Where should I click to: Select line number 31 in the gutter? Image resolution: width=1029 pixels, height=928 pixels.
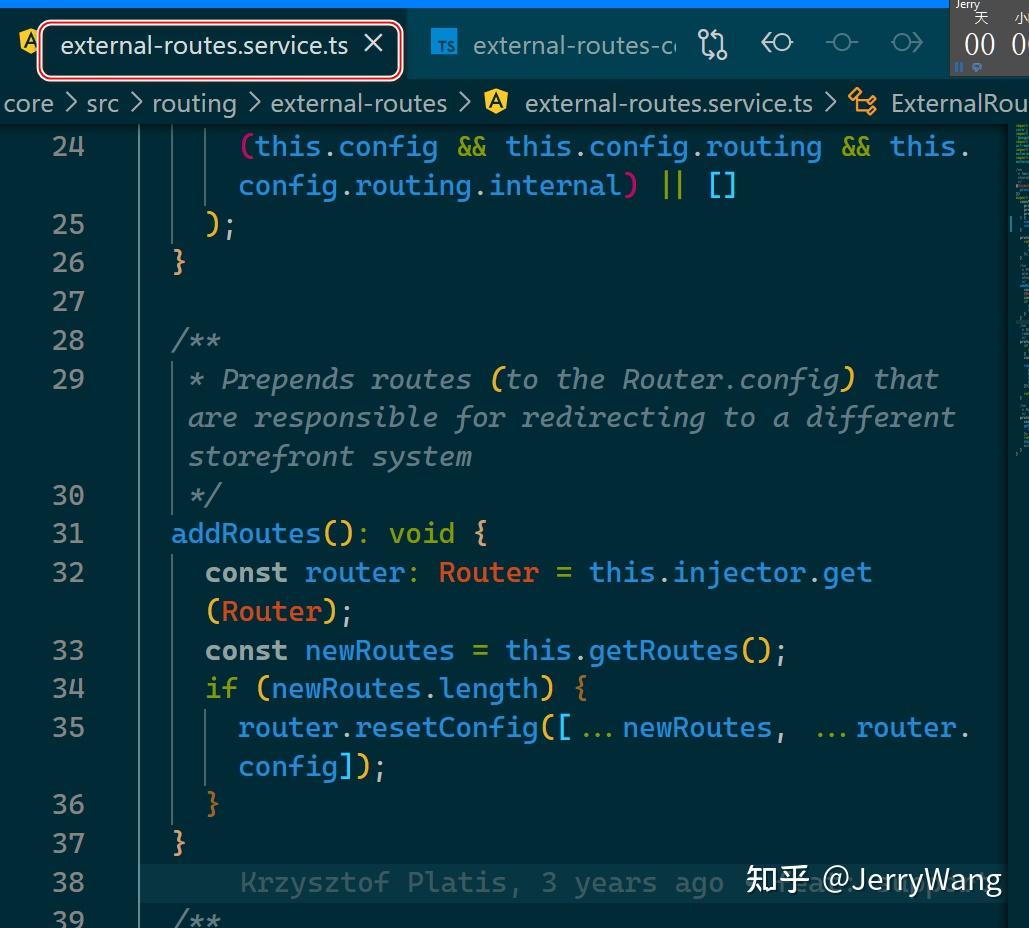(68, 534)
